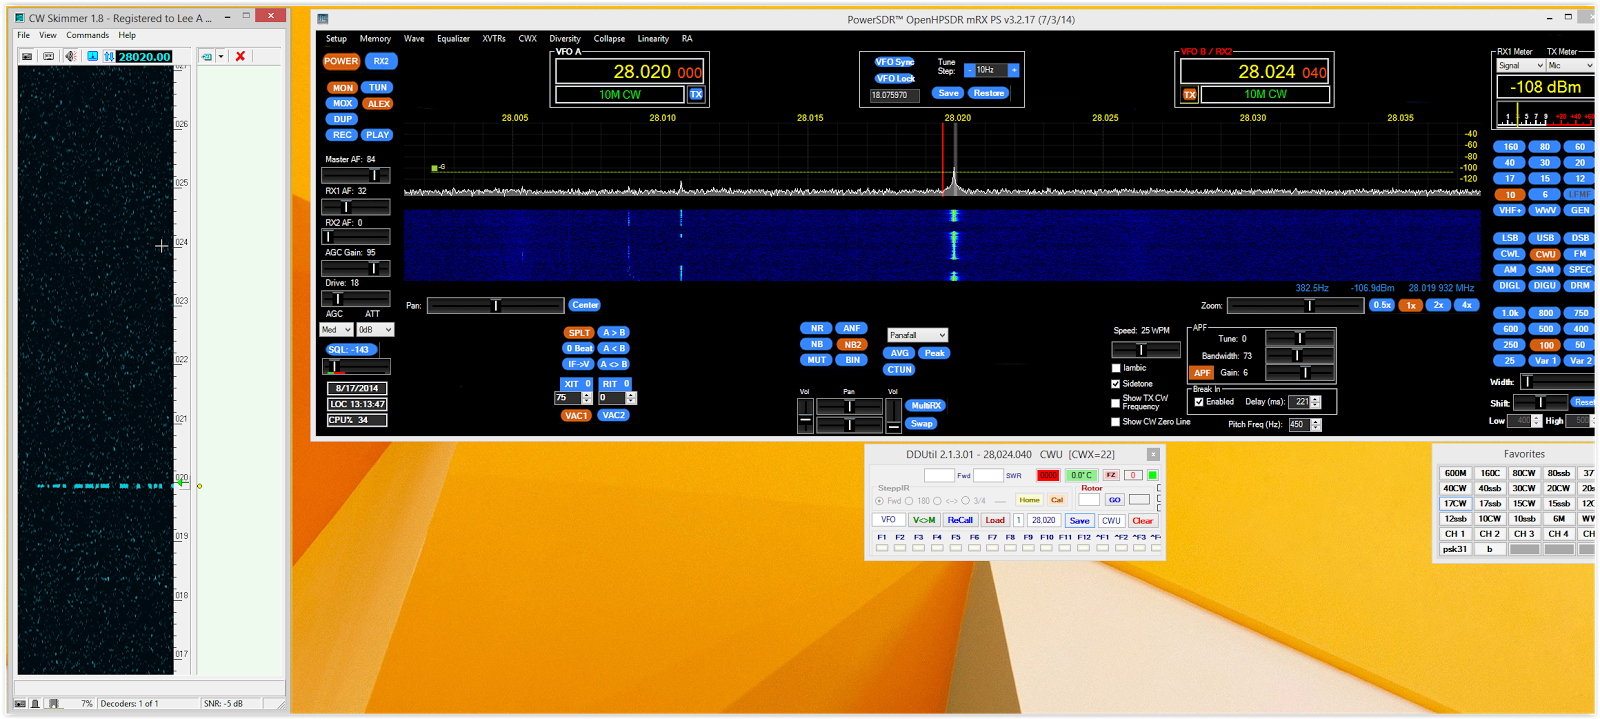The image size is (1600, 719).
Task: Click the bell icon in CW Skimmer status bar
Action: coord(35,703)
